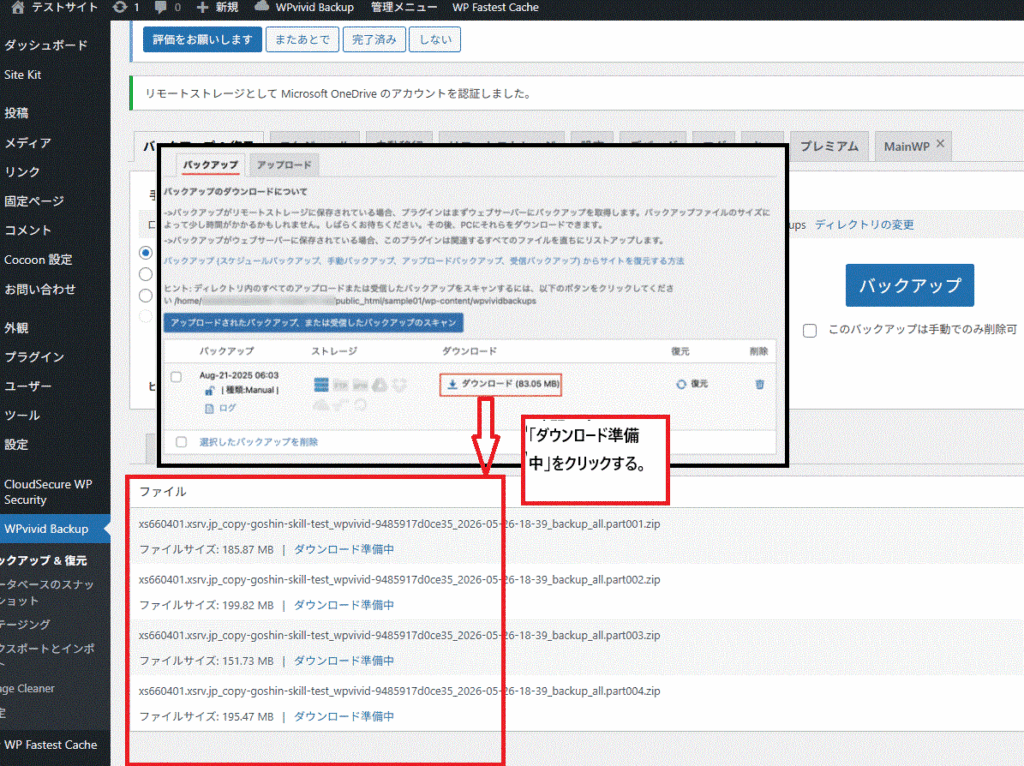Viewport: 1024px width, 766px height.
Task: Click the SFTP storage icon in backup row
Action: pyautogui.click(x=360, y=385)
